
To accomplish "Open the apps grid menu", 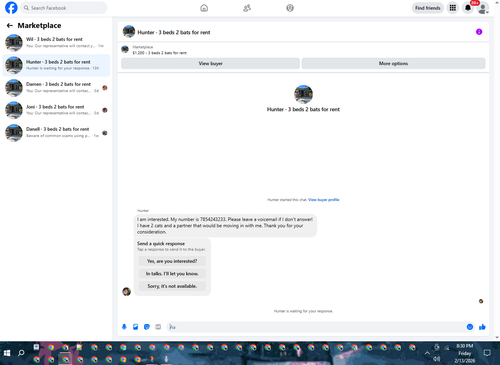I will [453, 8].
